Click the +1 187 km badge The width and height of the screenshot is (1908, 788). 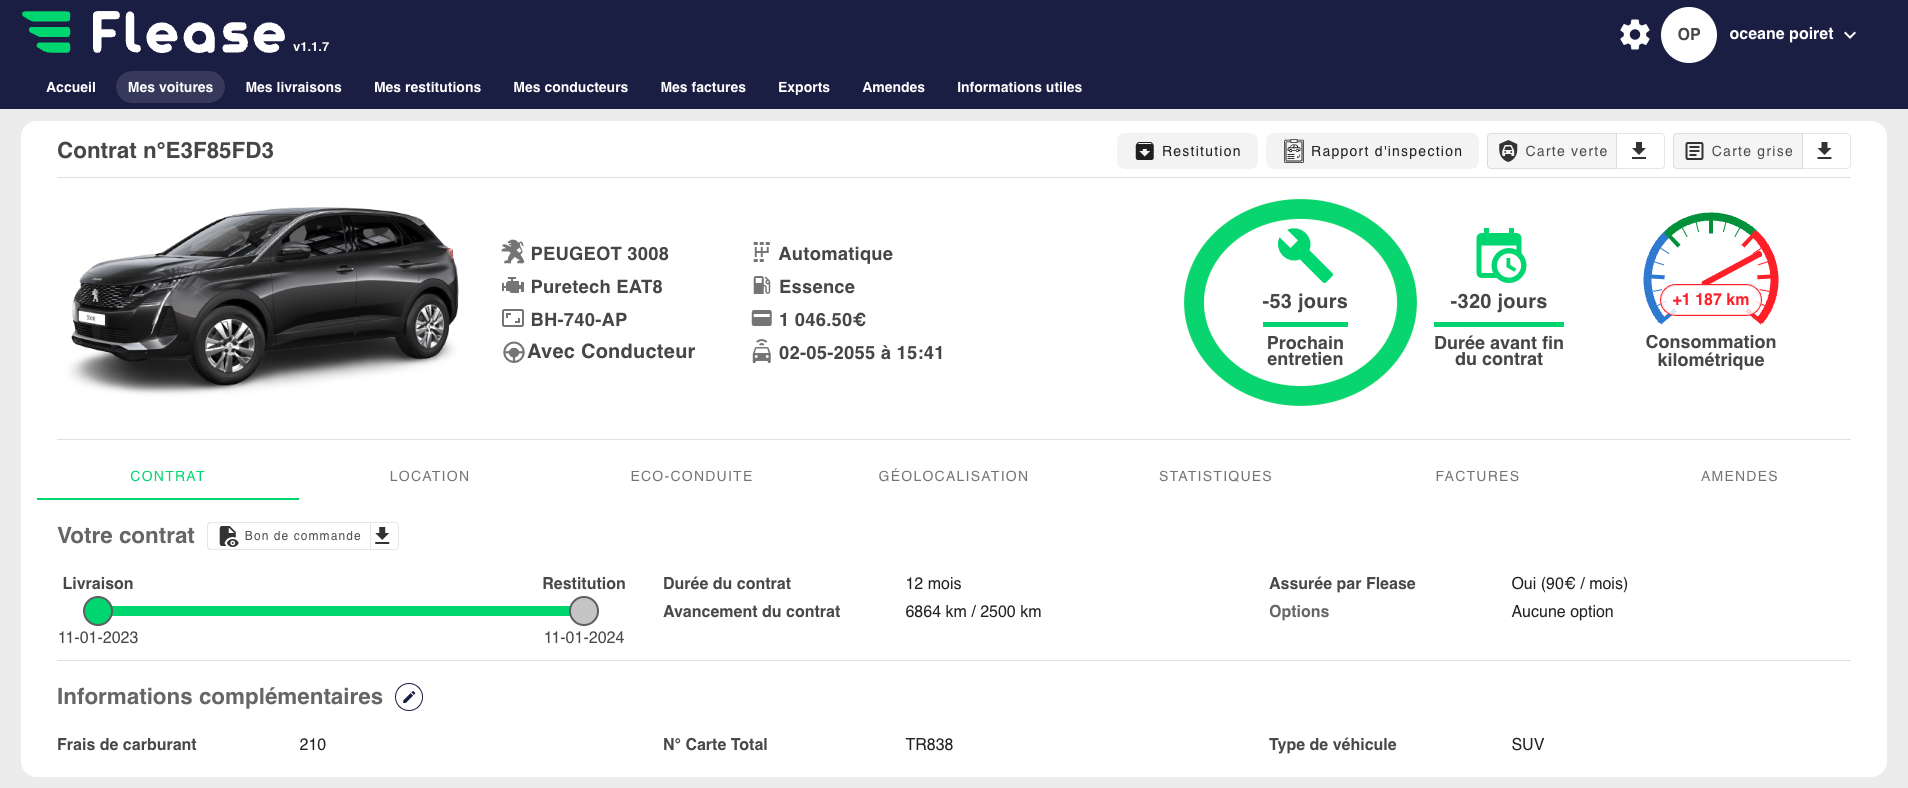tap(1710, 299)
